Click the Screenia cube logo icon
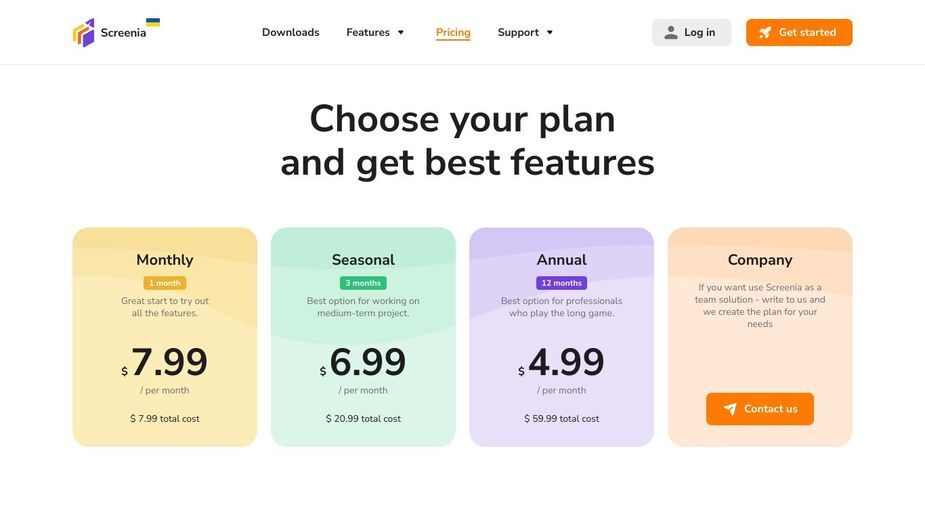The width and height of the screenshot is (925, 520). 84,32
